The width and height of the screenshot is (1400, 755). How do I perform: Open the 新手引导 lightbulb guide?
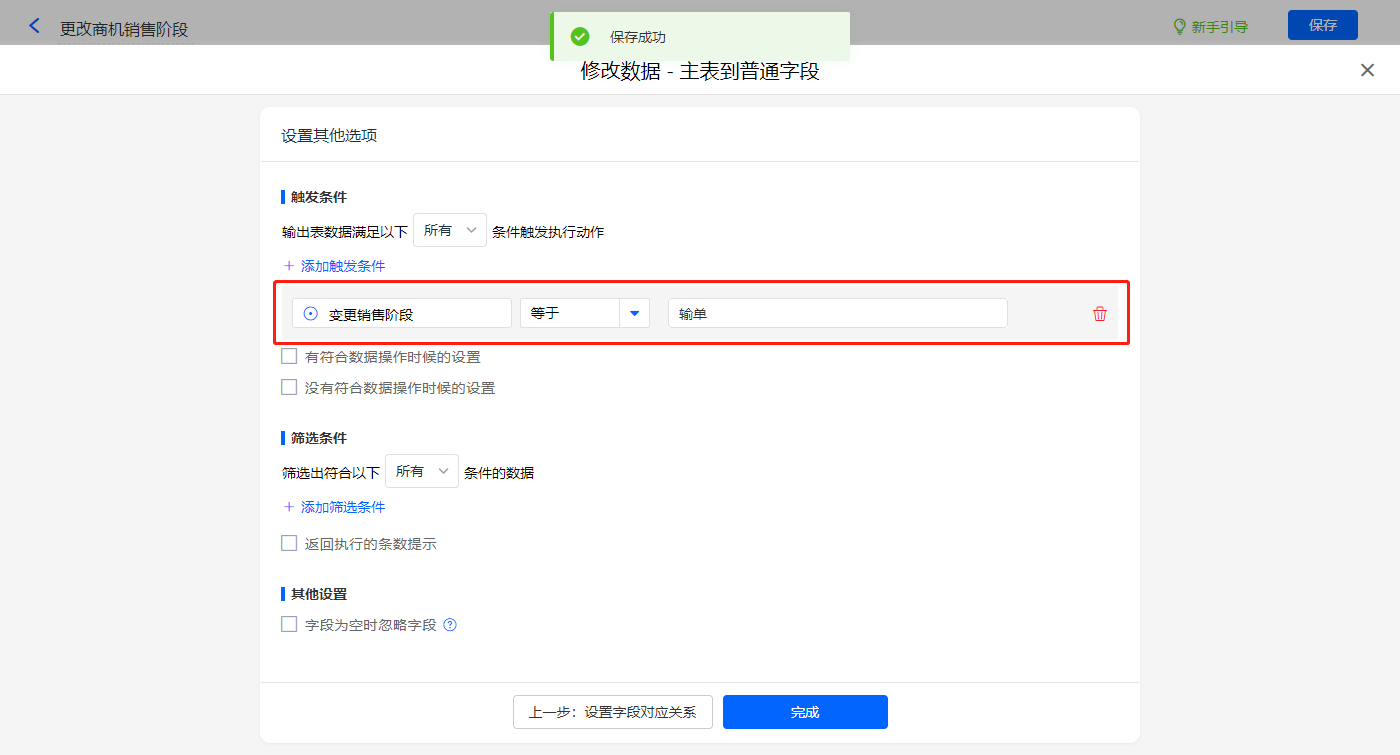pyautogui.click(x=1210, y=27)
